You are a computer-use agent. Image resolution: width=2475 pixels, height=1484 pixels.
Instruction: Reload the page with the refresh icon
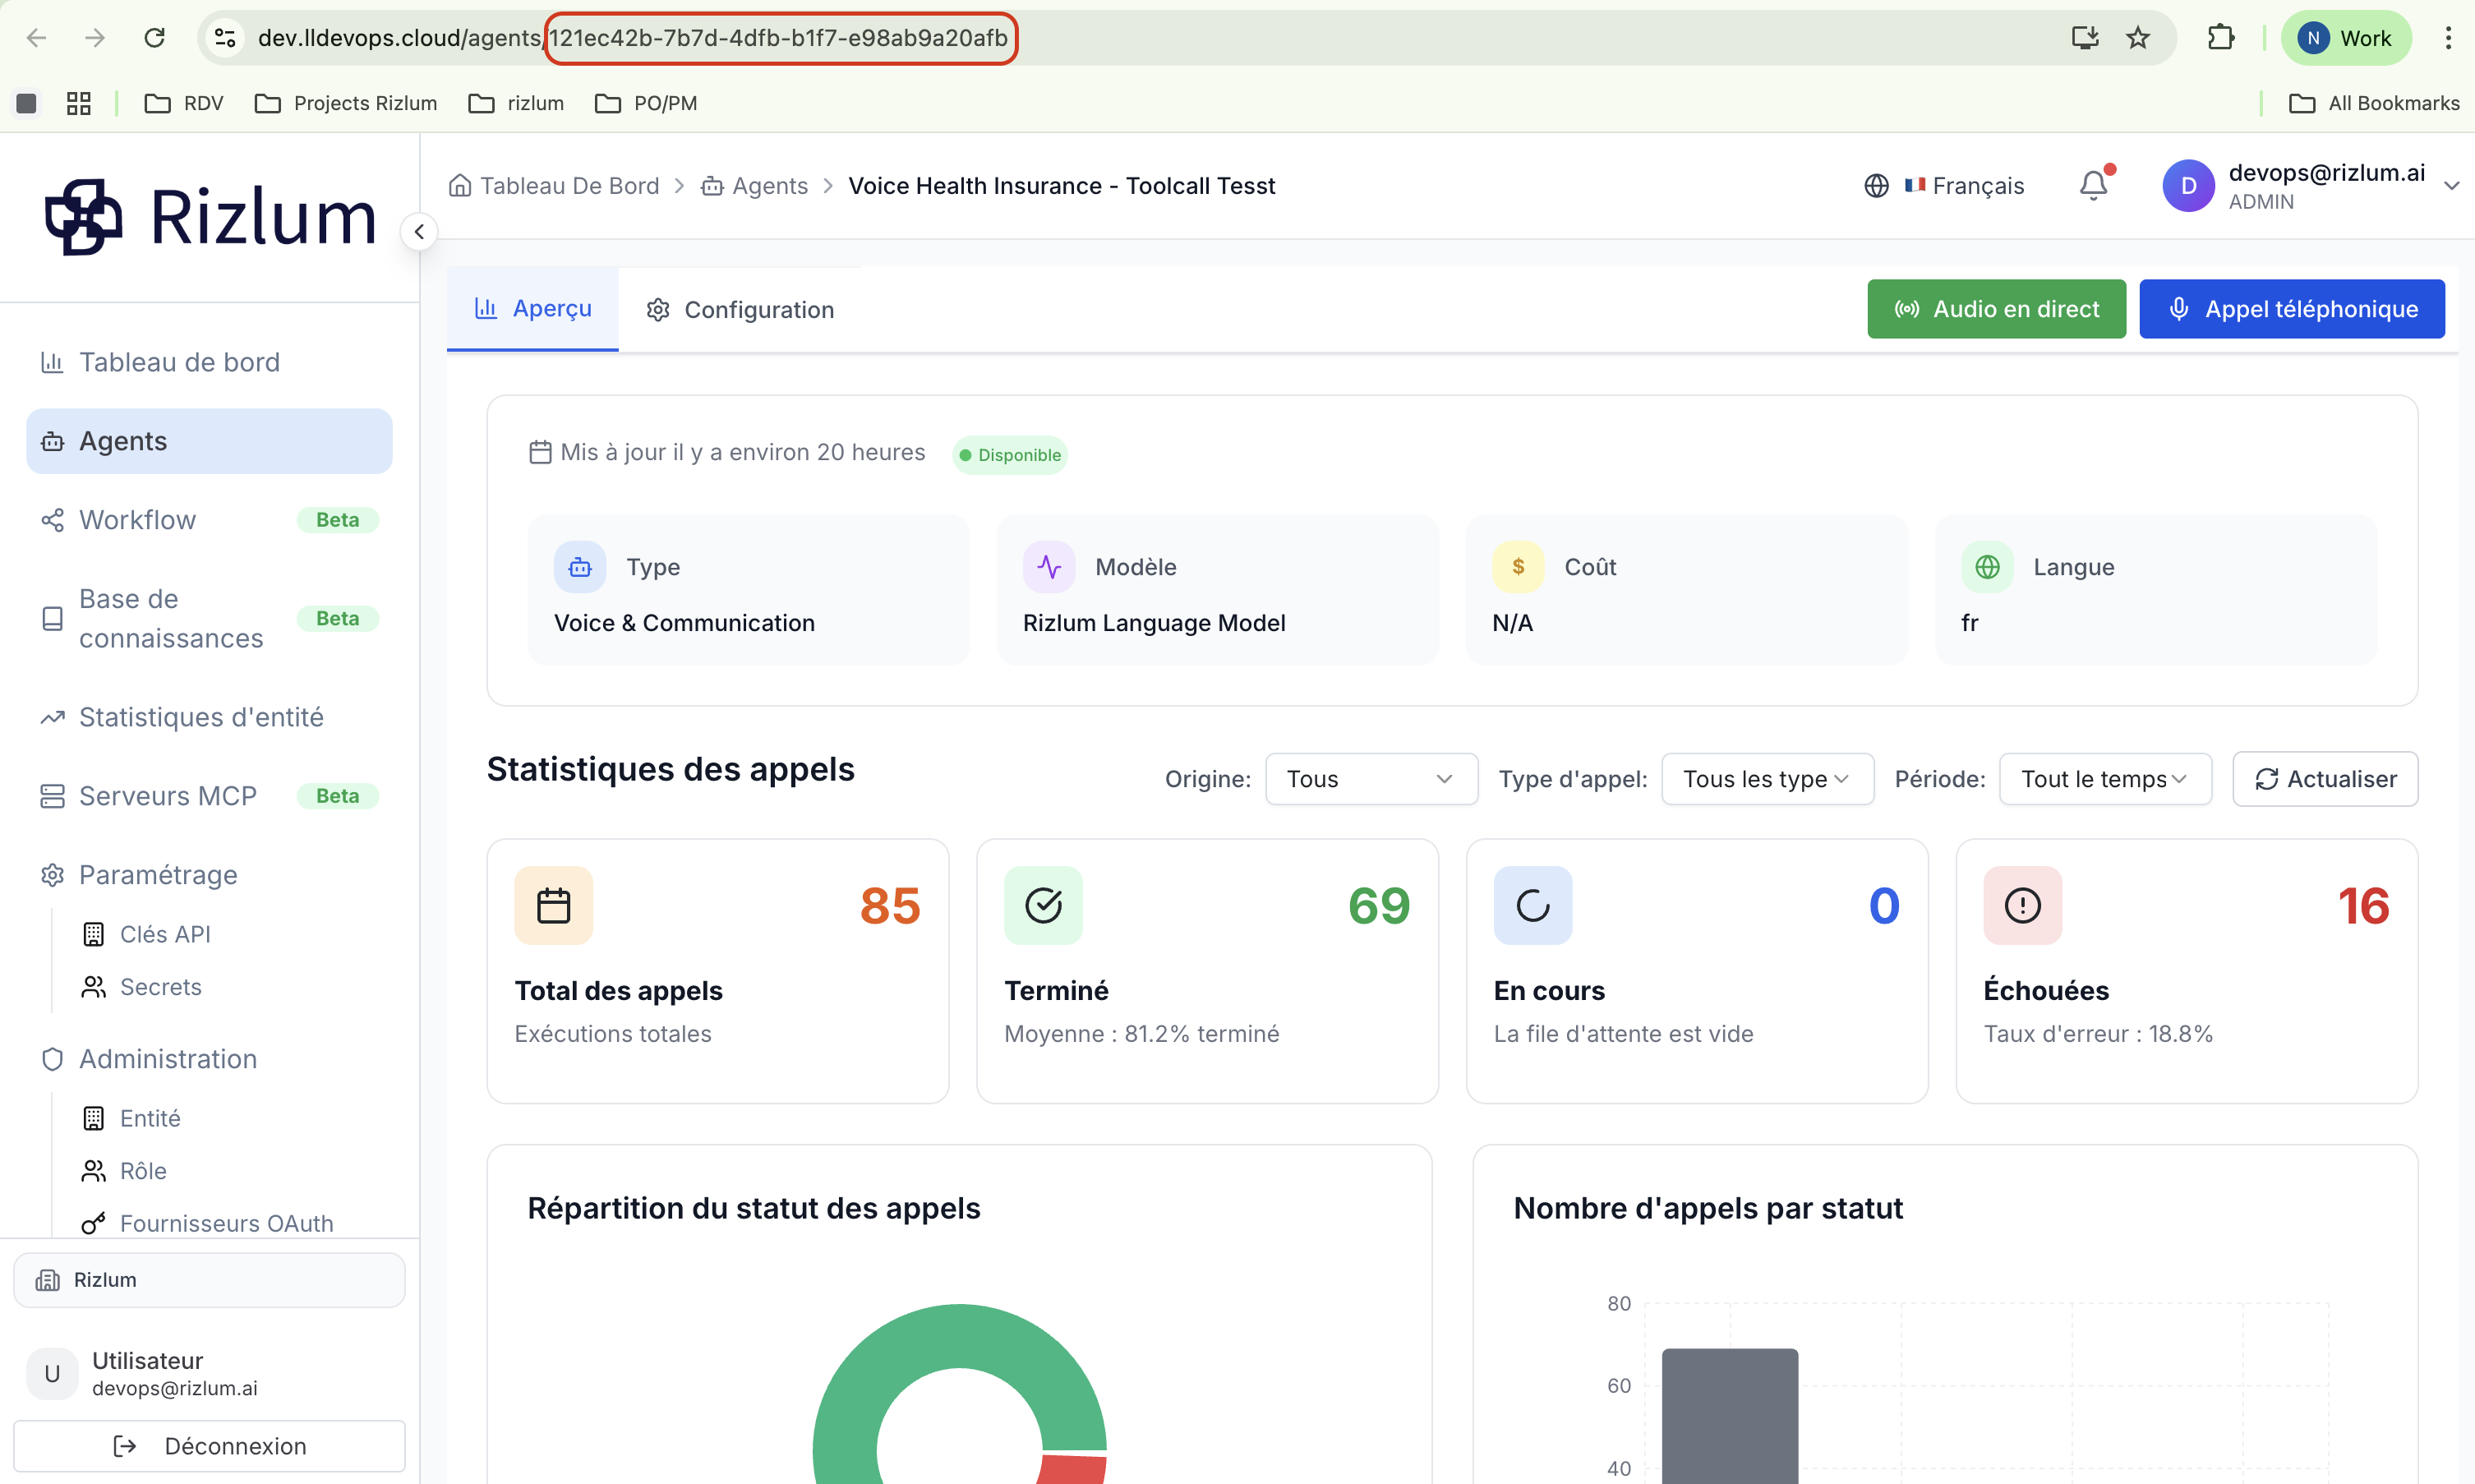point(154,38)
